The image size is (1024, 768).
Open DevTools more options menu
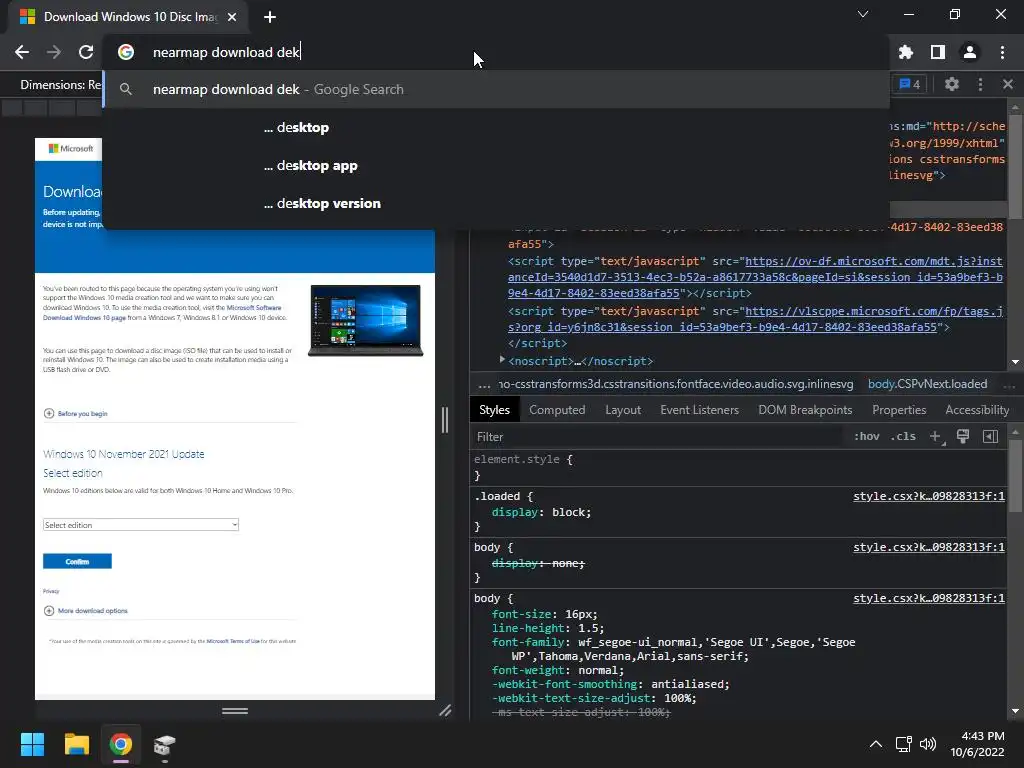[x=980, y=84]
